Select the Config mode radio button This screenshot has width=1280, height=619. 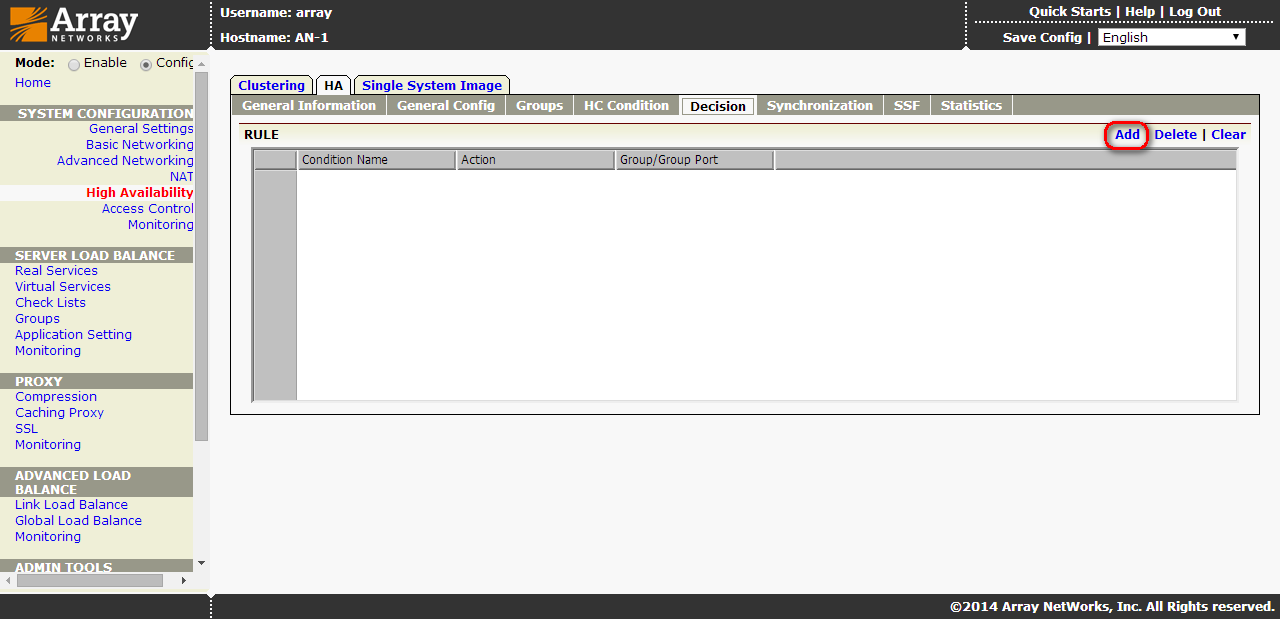tap(146, 64)
